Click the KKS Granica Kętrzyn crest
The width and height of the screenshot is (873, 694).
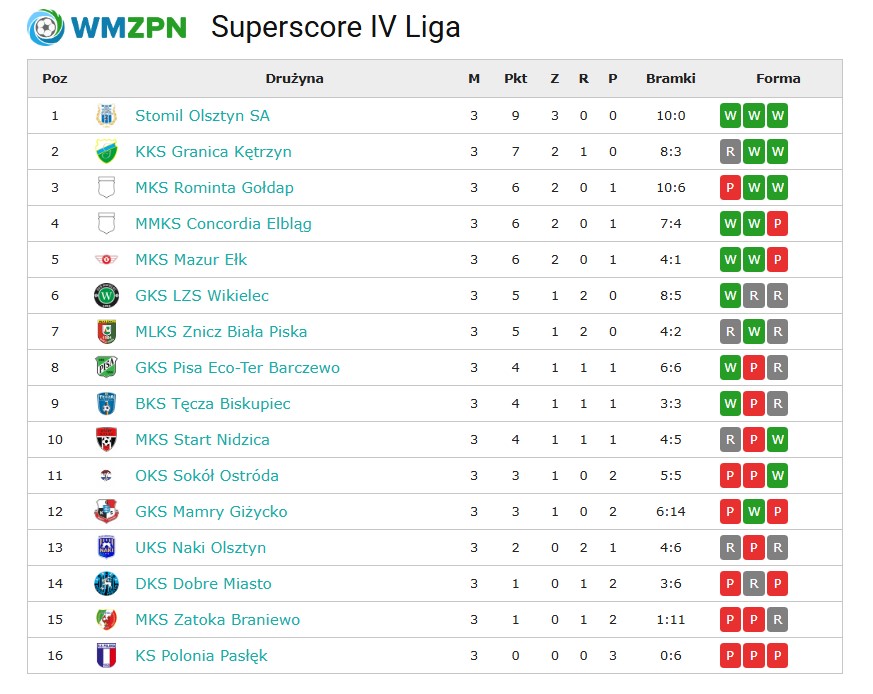click(x=106, y=151)
